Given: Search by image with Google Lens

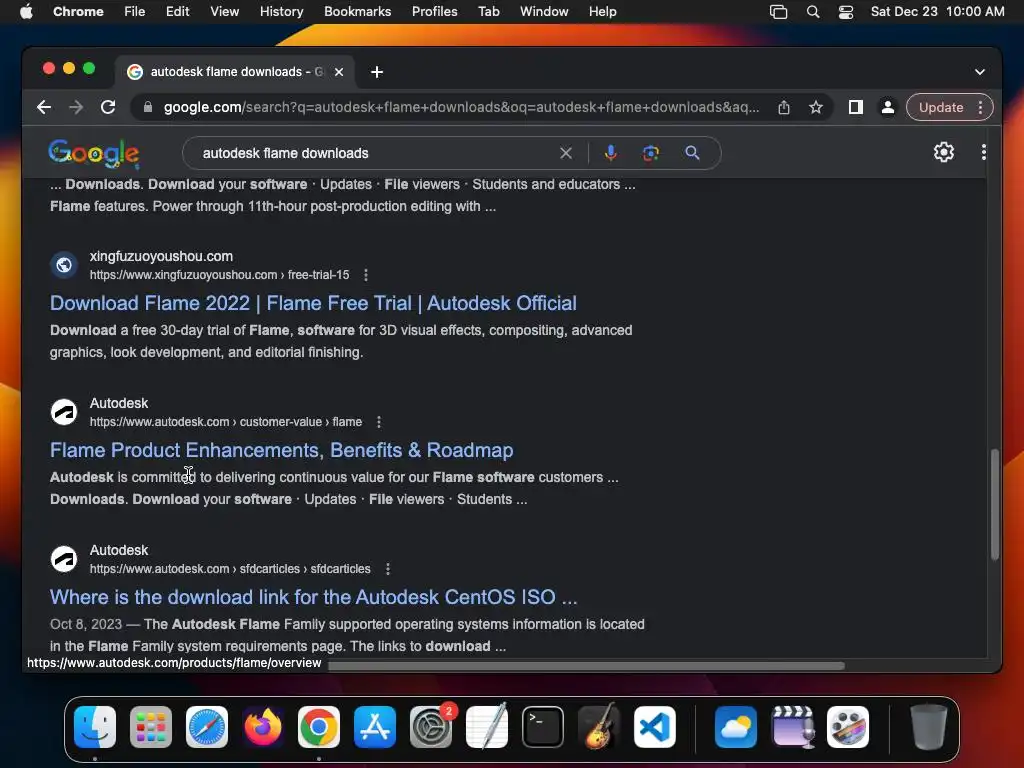Looking at the screenshot, I should point(650,153).
